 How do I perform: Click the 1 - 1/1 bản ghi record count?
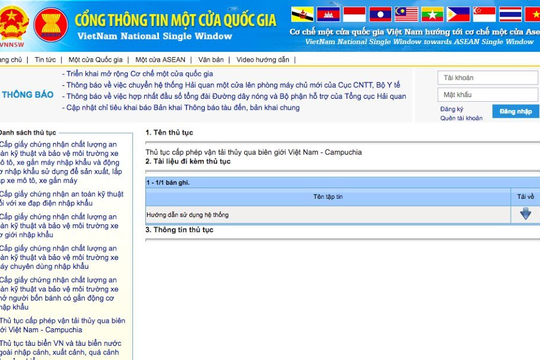(x=168, y=183)
